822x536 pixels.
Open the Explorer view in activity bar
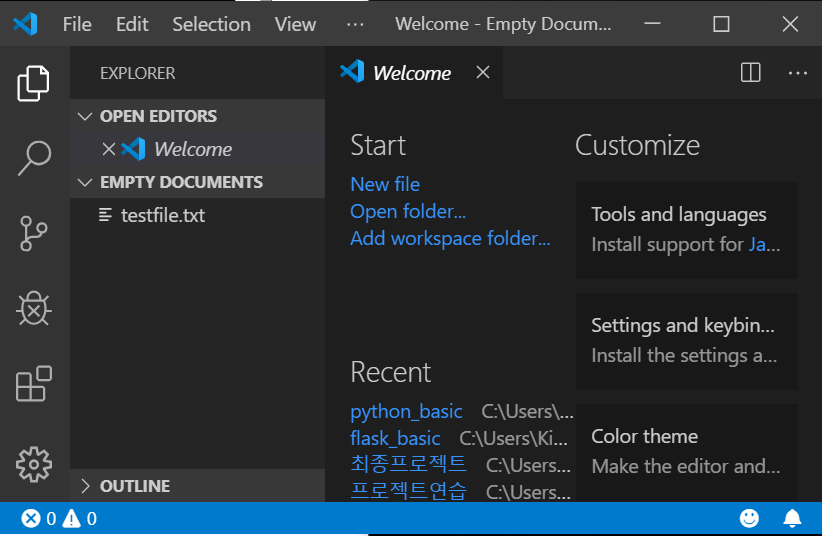pyautogui.click(x=34, y=83)
